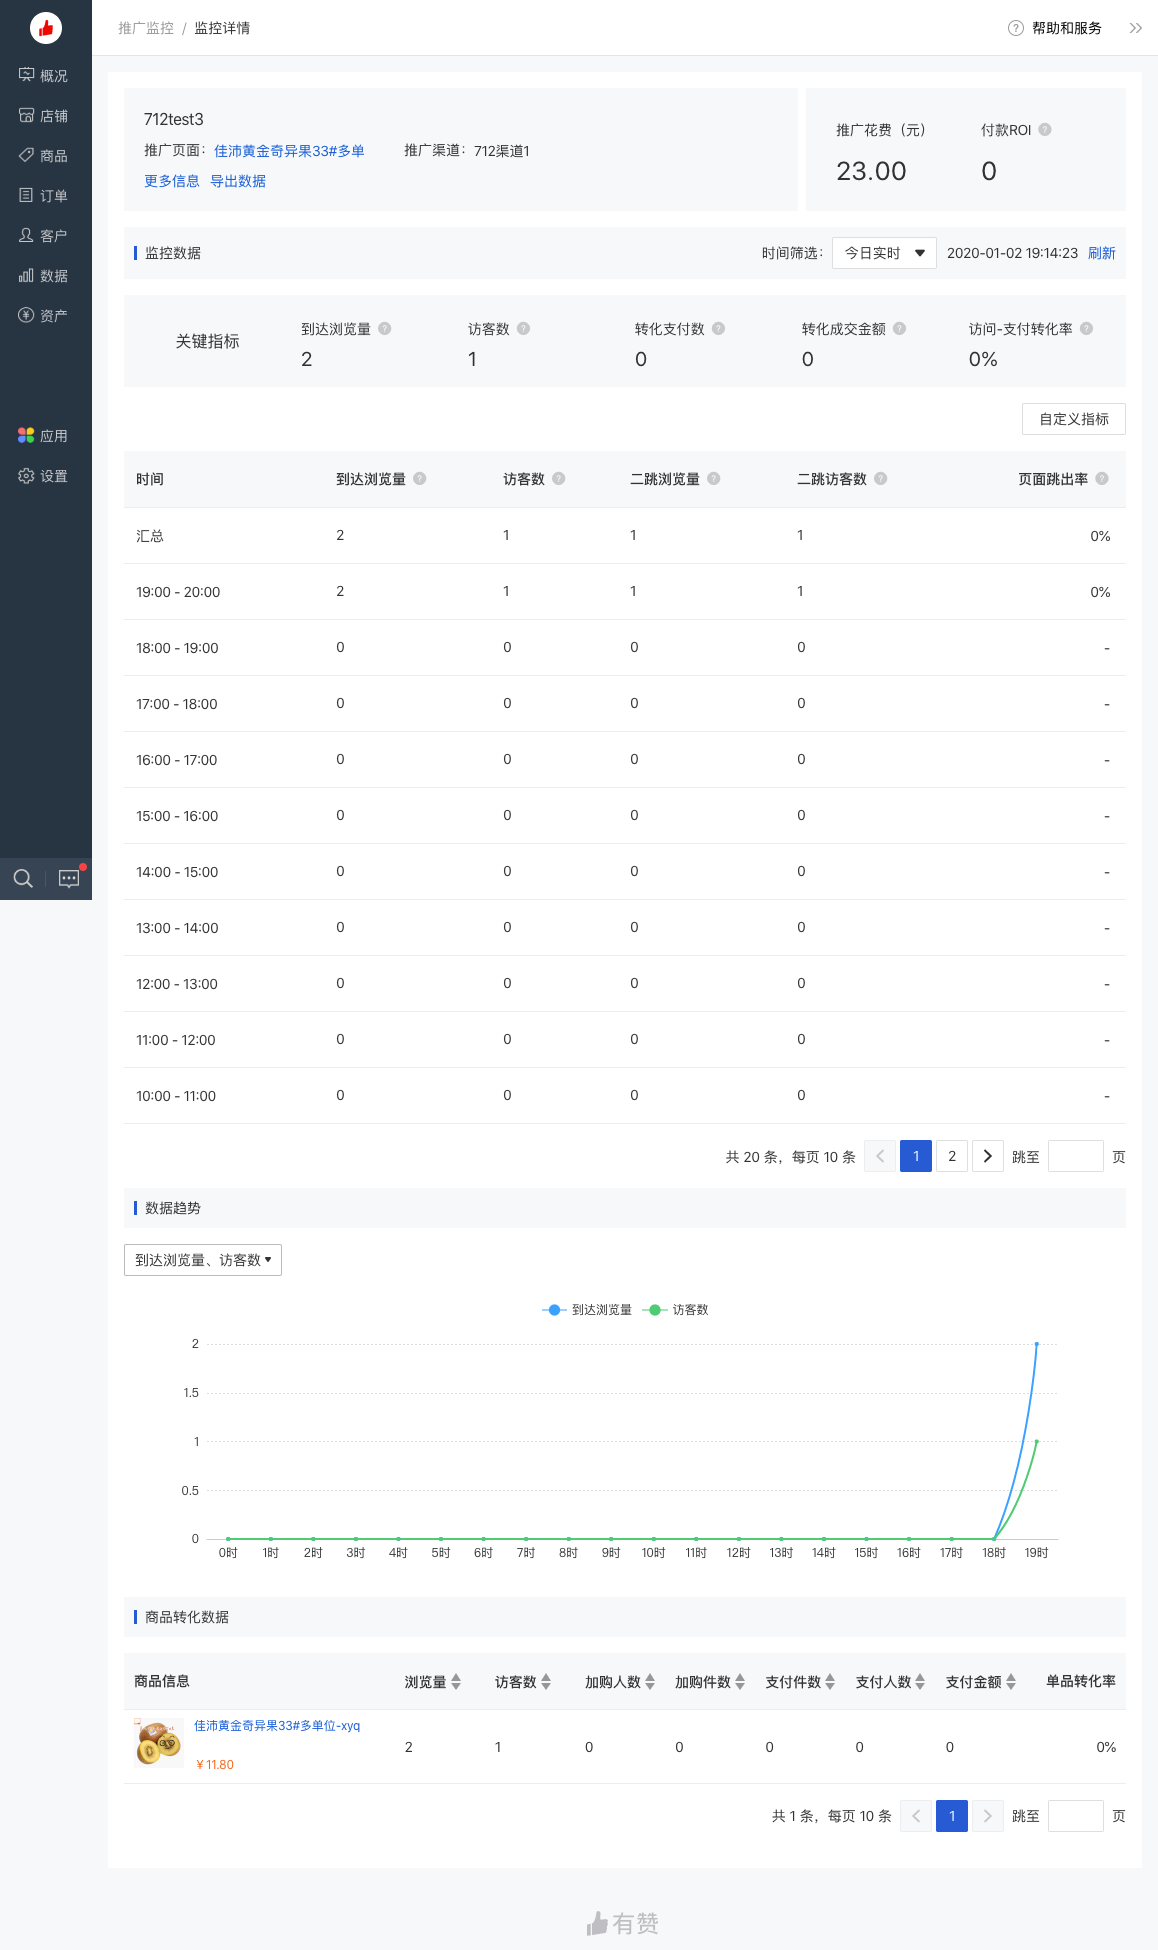The width and height of the screenshot is (1158, 1950).
Task: Click info icon beside 转化成交金额
Action: pyautogui.click(x=900, y=328)
